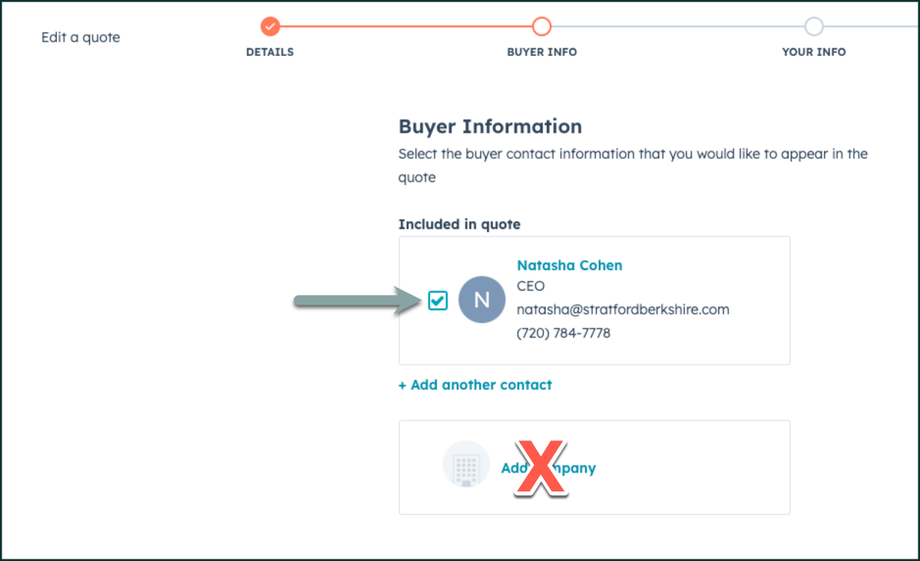This screenshot has width=920, height=561.
Task: Click the company building icon
Action: (466, 465)
